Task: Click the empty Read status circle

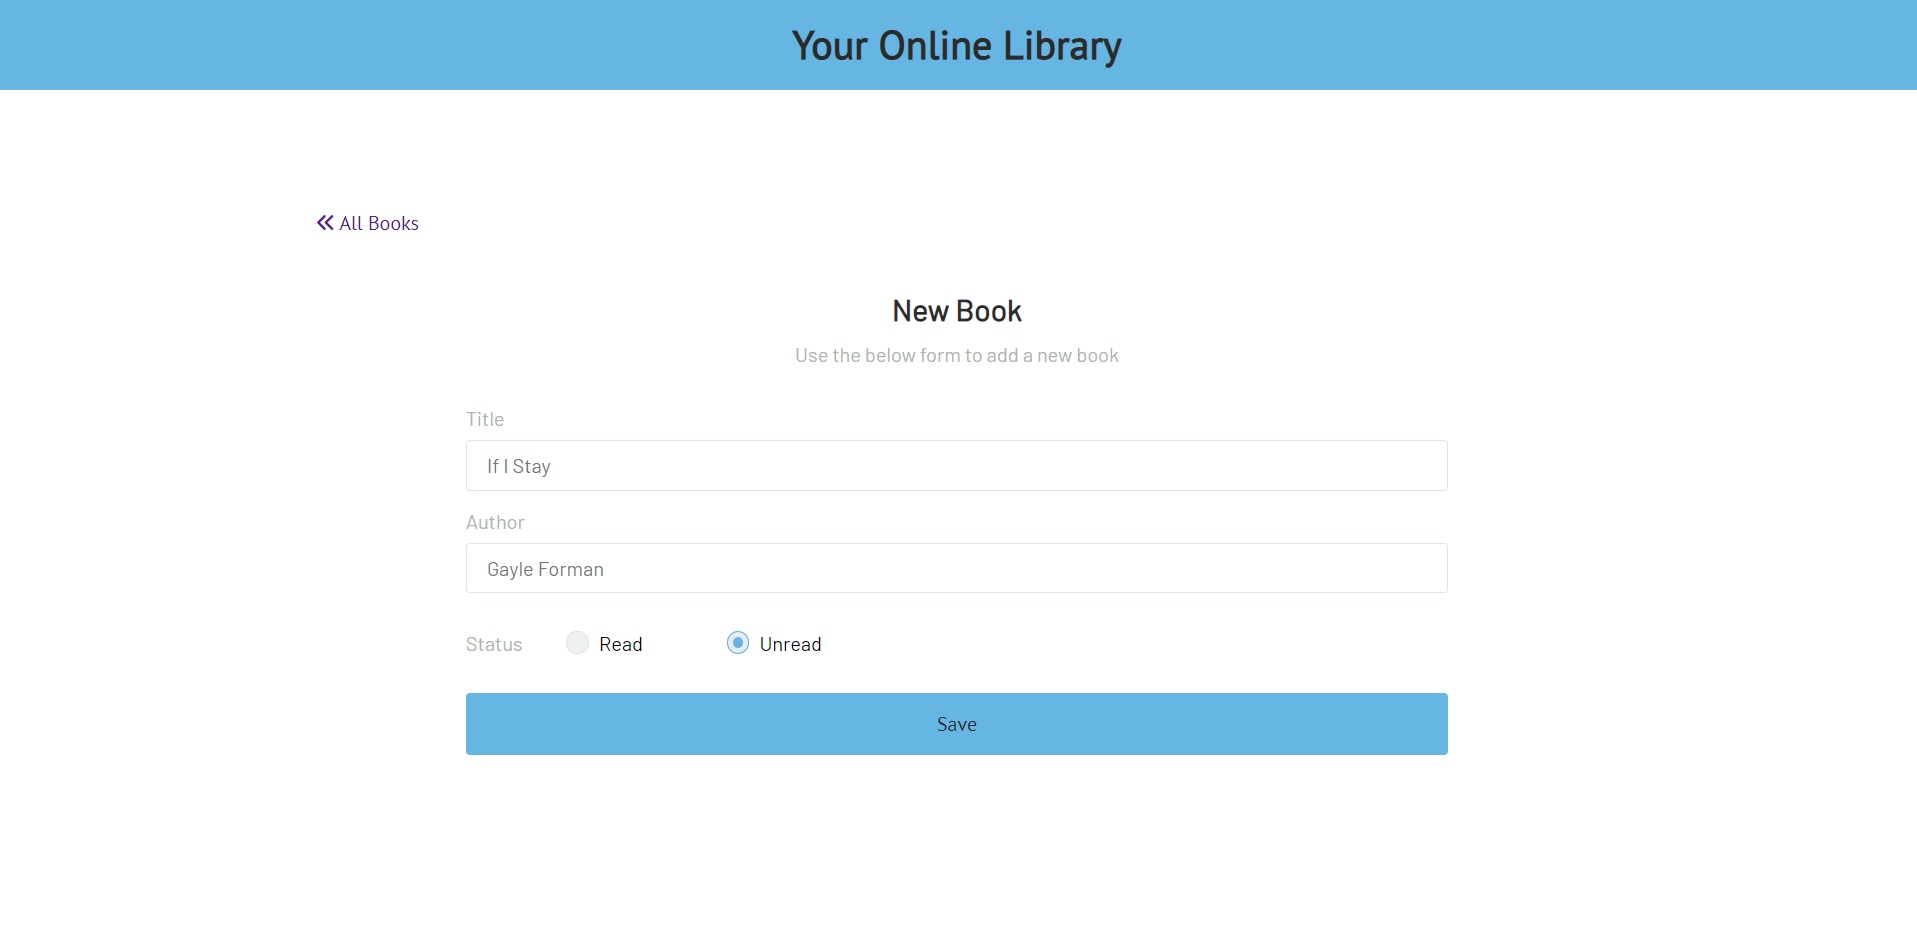Action: click(x=577, y=643)
